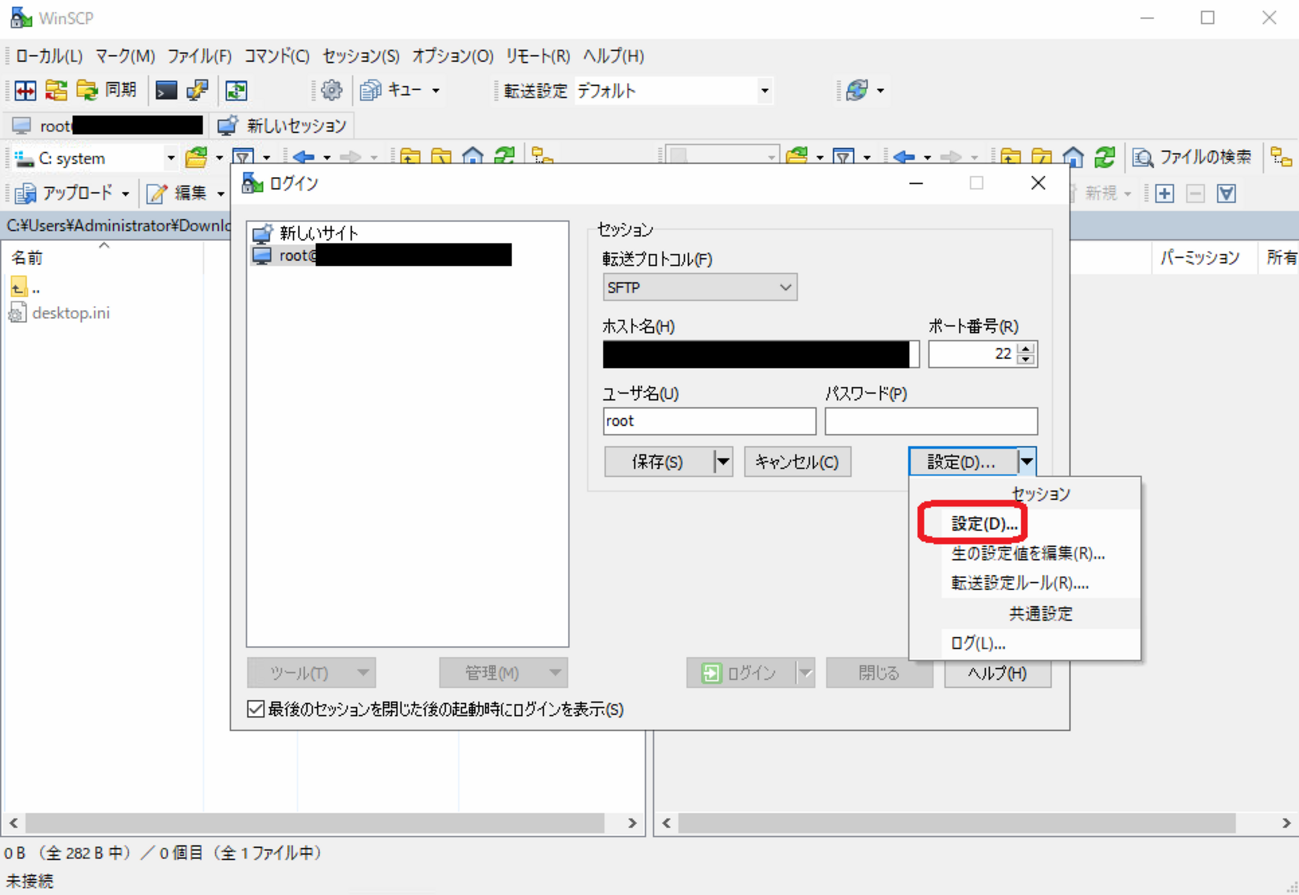Click the 保存(S) button

(x=658, y=462)
